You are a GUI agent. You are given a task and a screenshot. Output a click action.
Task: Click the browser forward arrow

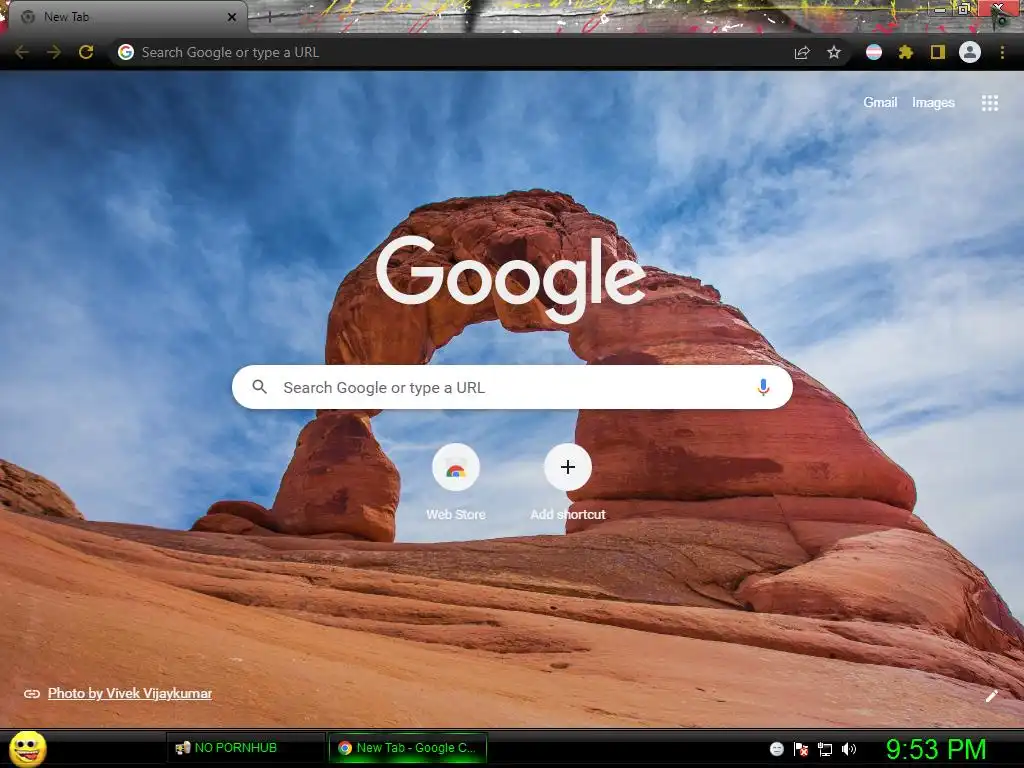(54, 52)
